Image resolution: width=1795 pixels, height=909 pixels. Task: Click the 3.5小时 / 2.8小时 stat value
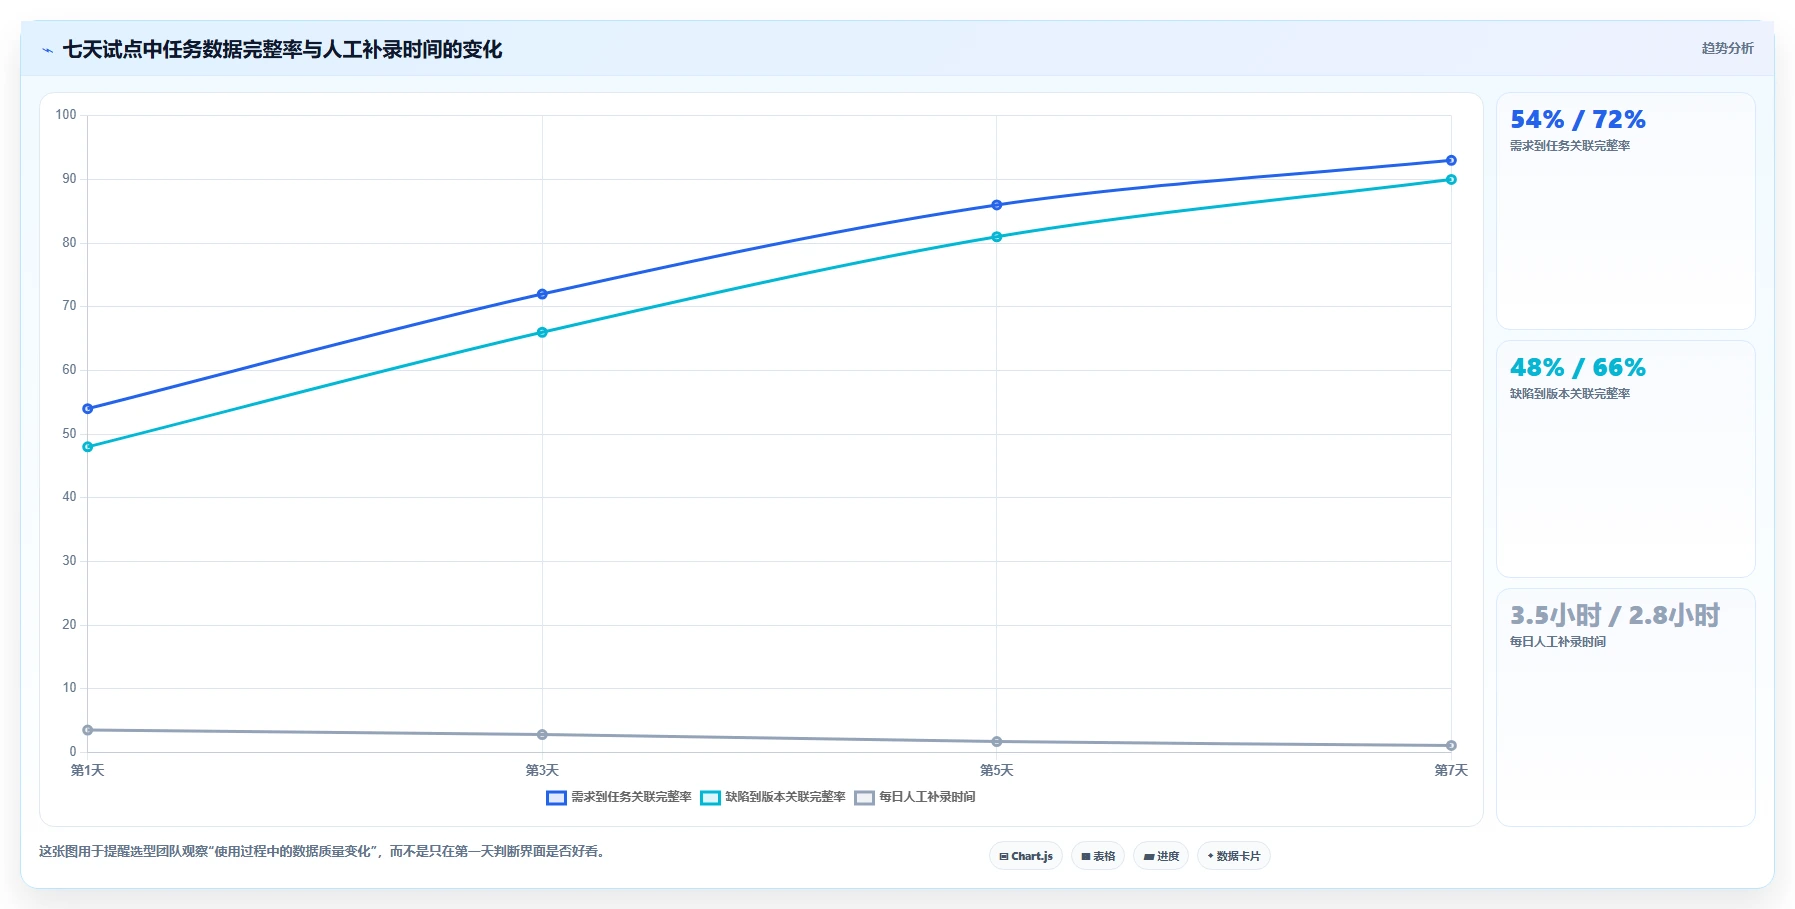click(1615, 616)
